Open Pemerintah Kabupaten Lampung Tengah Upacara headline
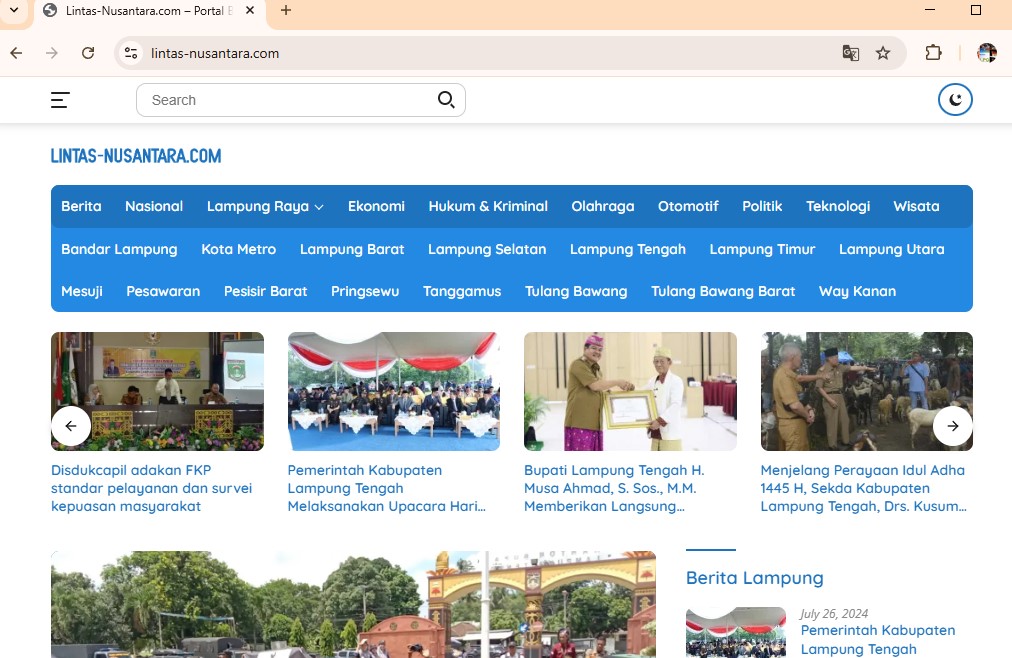Screen dimensions: 1012x658 (x=387, y=488)
